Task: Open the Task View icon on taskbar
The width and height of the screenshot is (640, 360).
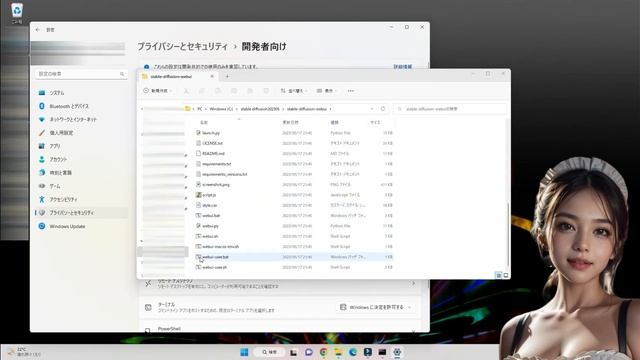Action: pyautogui.click(x=293, y=352)
